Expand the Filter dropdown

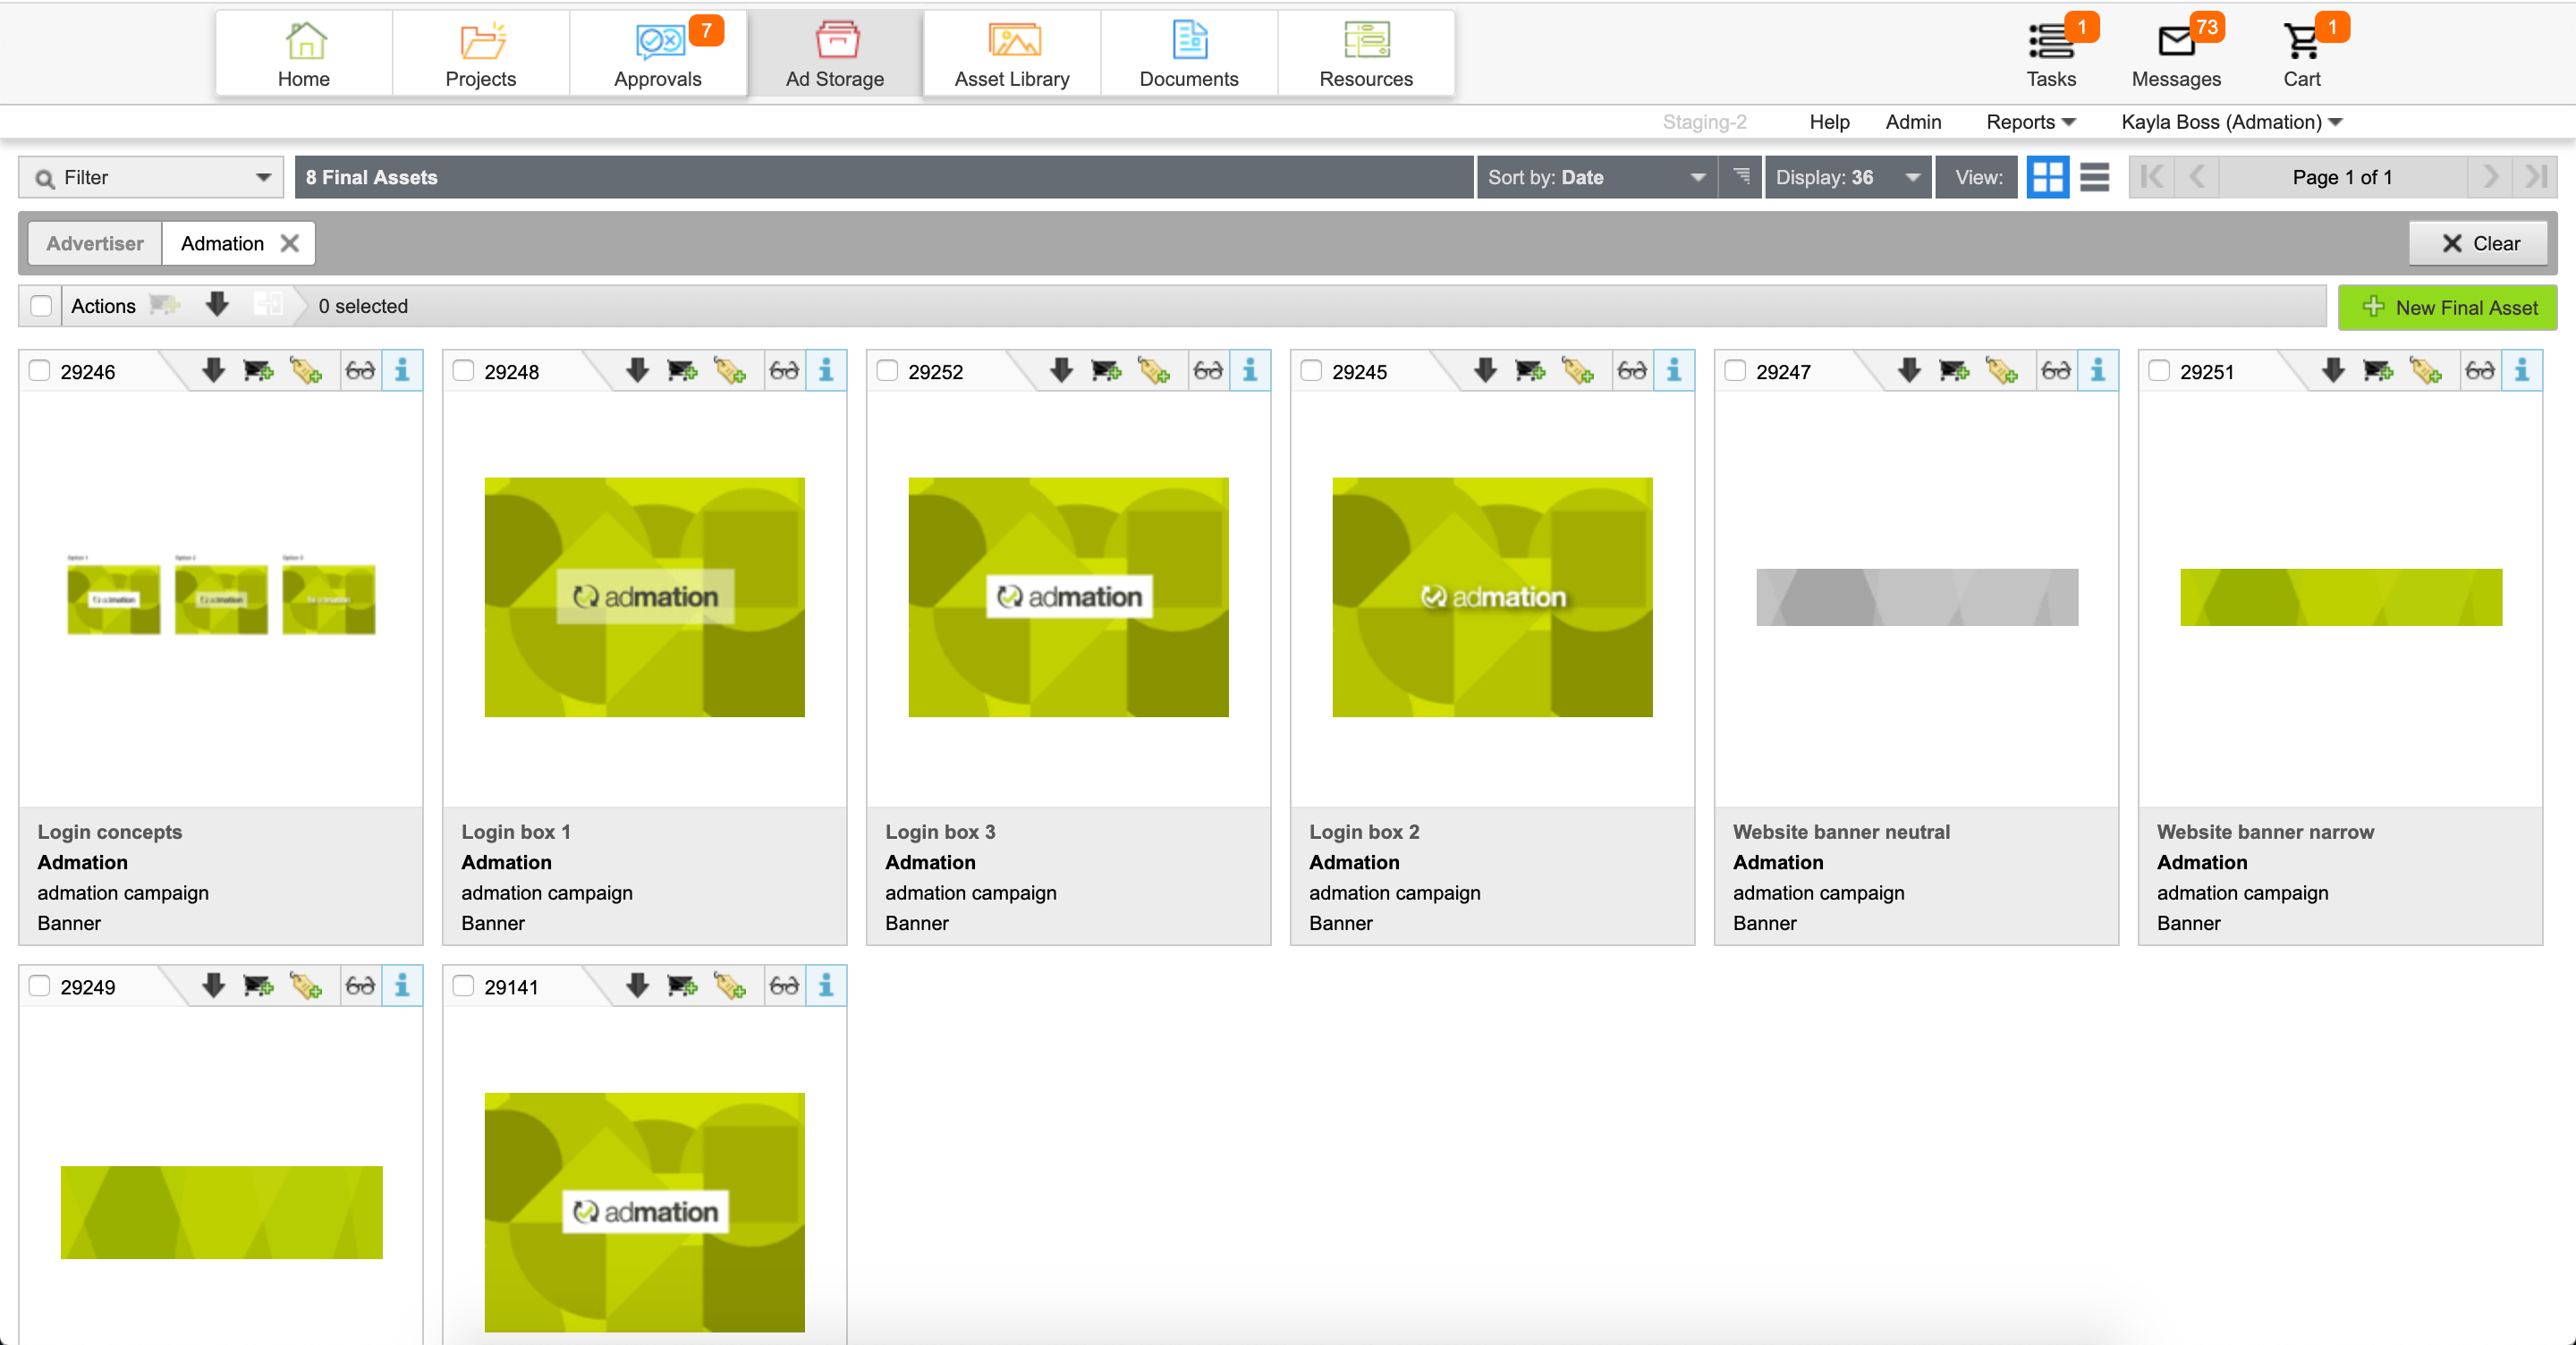tap(152, 177)
